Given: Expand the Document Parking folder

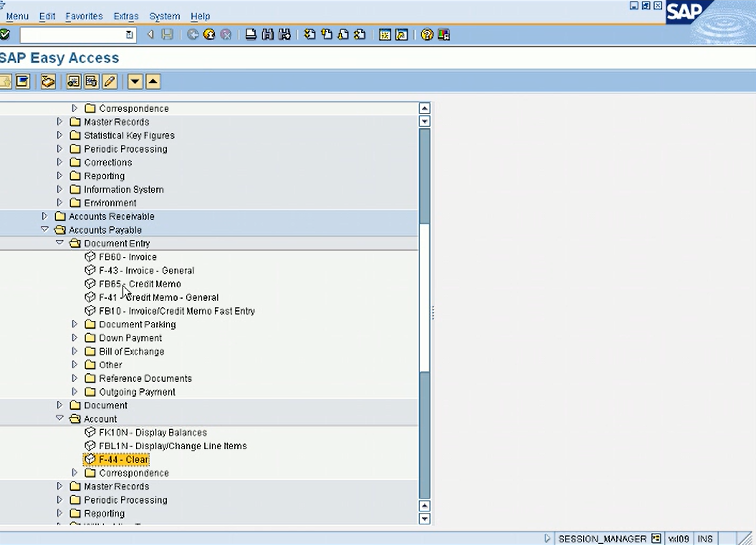Looking at the screenshot, I should [x=75, y=324].
